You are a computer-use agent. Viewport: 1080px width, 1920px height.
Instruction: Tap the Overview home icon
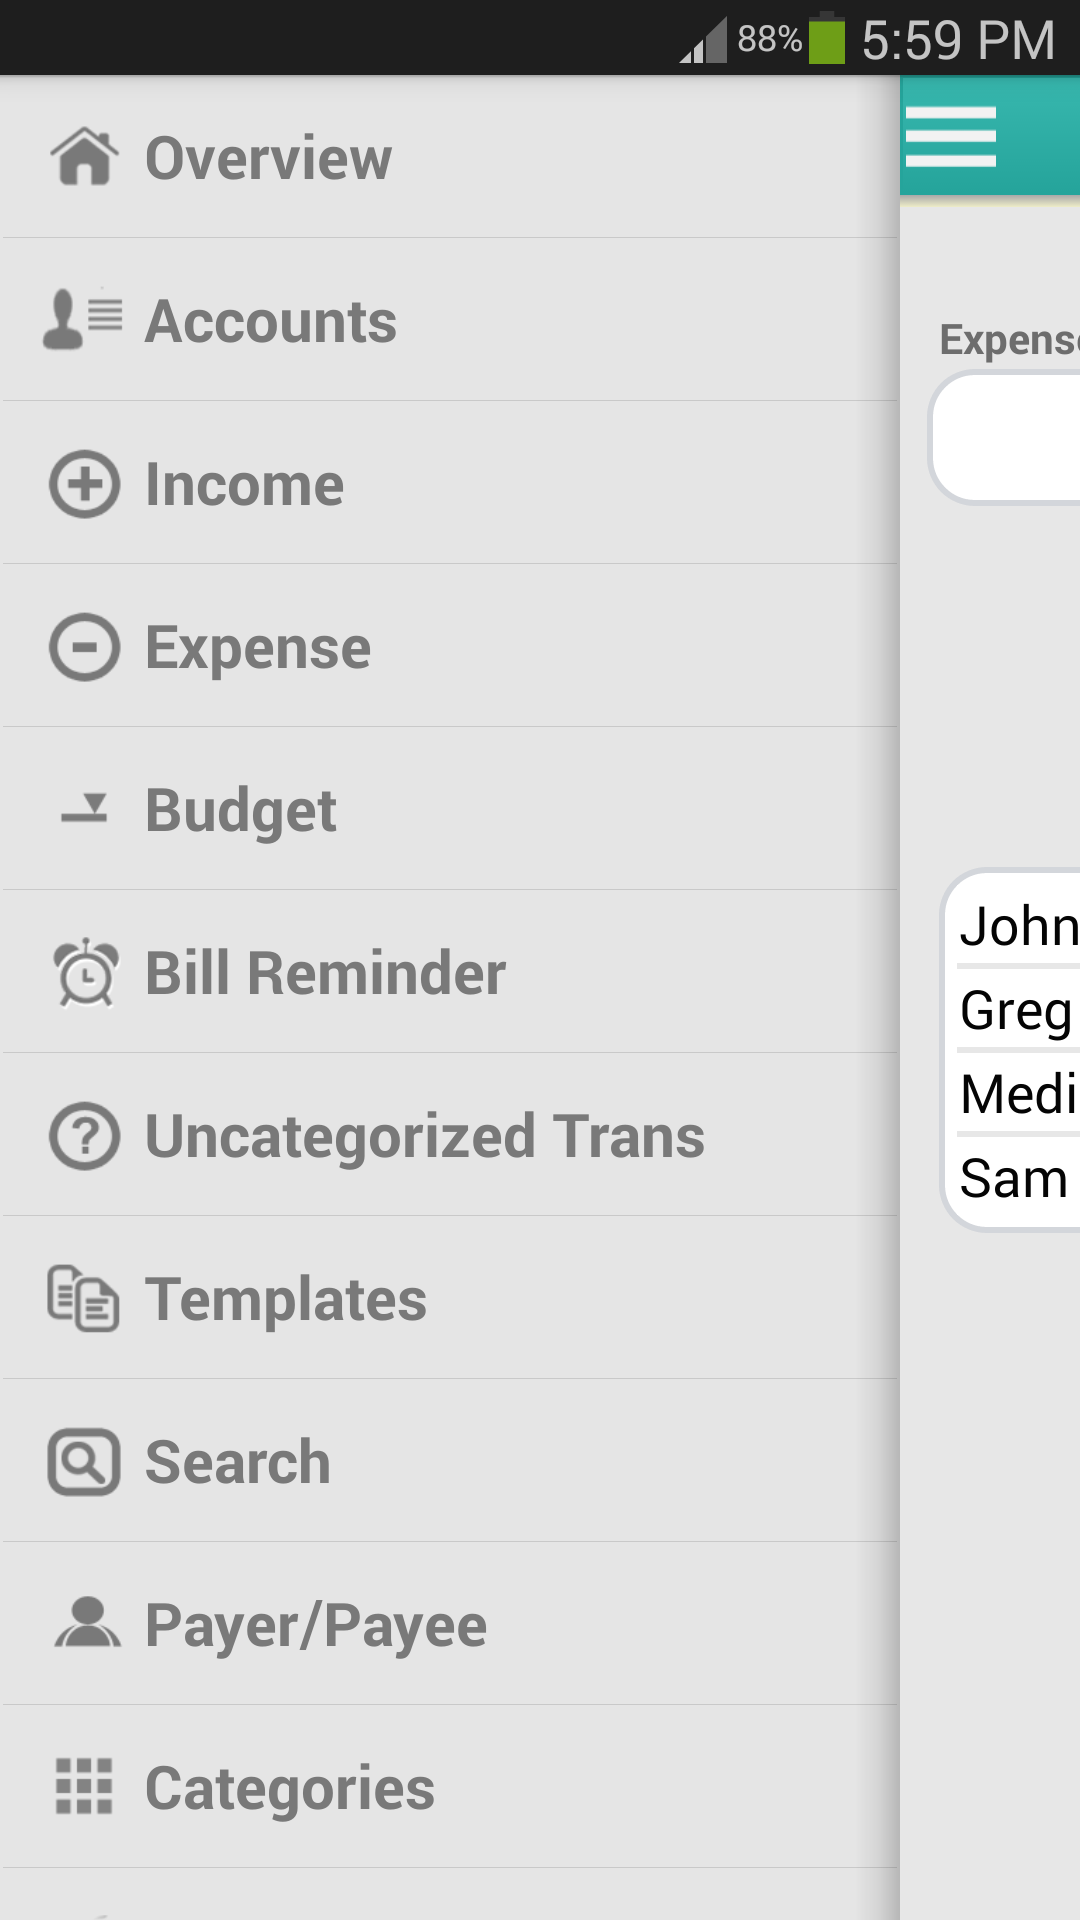(x=85, y=157)
